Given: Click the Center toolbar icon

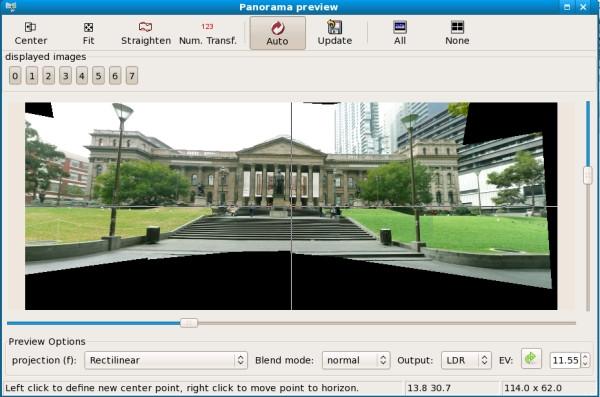Looking at the screenshot, I should pos(30,27).
